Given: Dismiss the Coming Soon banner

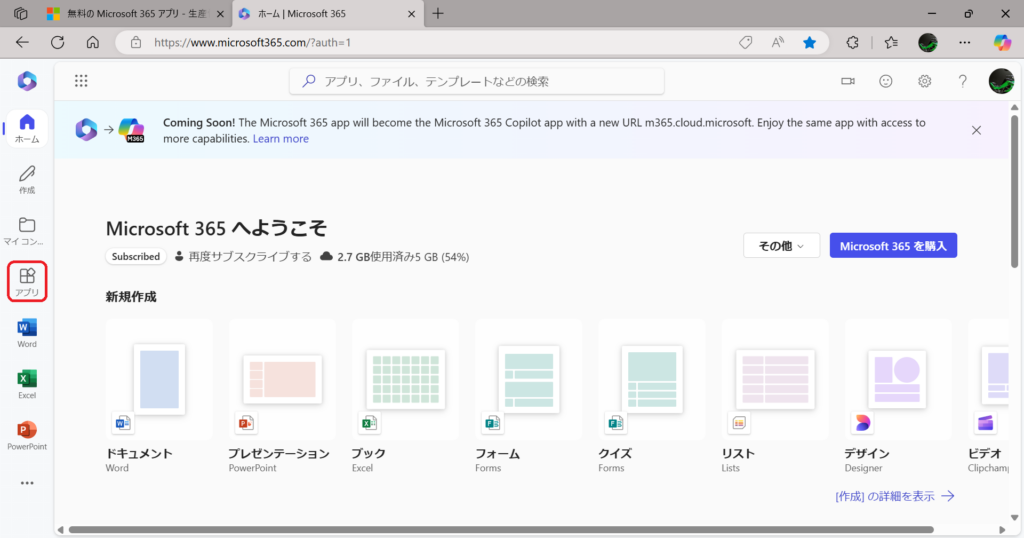Looking at the screenshot, I should pos(976,130).
